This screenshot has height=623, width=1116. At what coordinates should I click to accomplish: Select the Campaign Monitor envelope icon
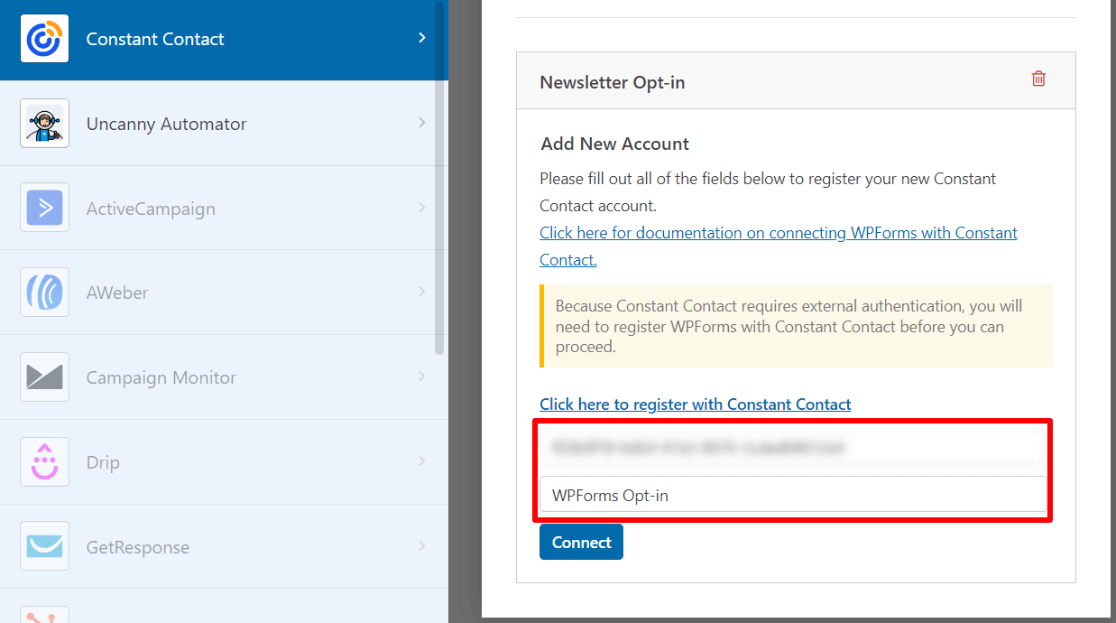[42, 377]
